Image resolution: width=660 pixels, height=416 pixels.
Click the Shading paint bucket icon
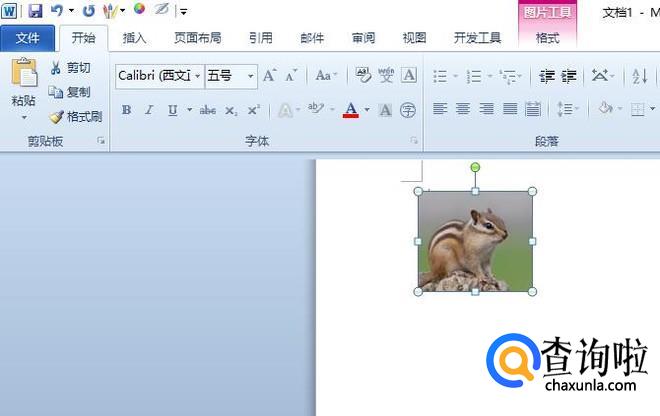click(x=606, y=109)
